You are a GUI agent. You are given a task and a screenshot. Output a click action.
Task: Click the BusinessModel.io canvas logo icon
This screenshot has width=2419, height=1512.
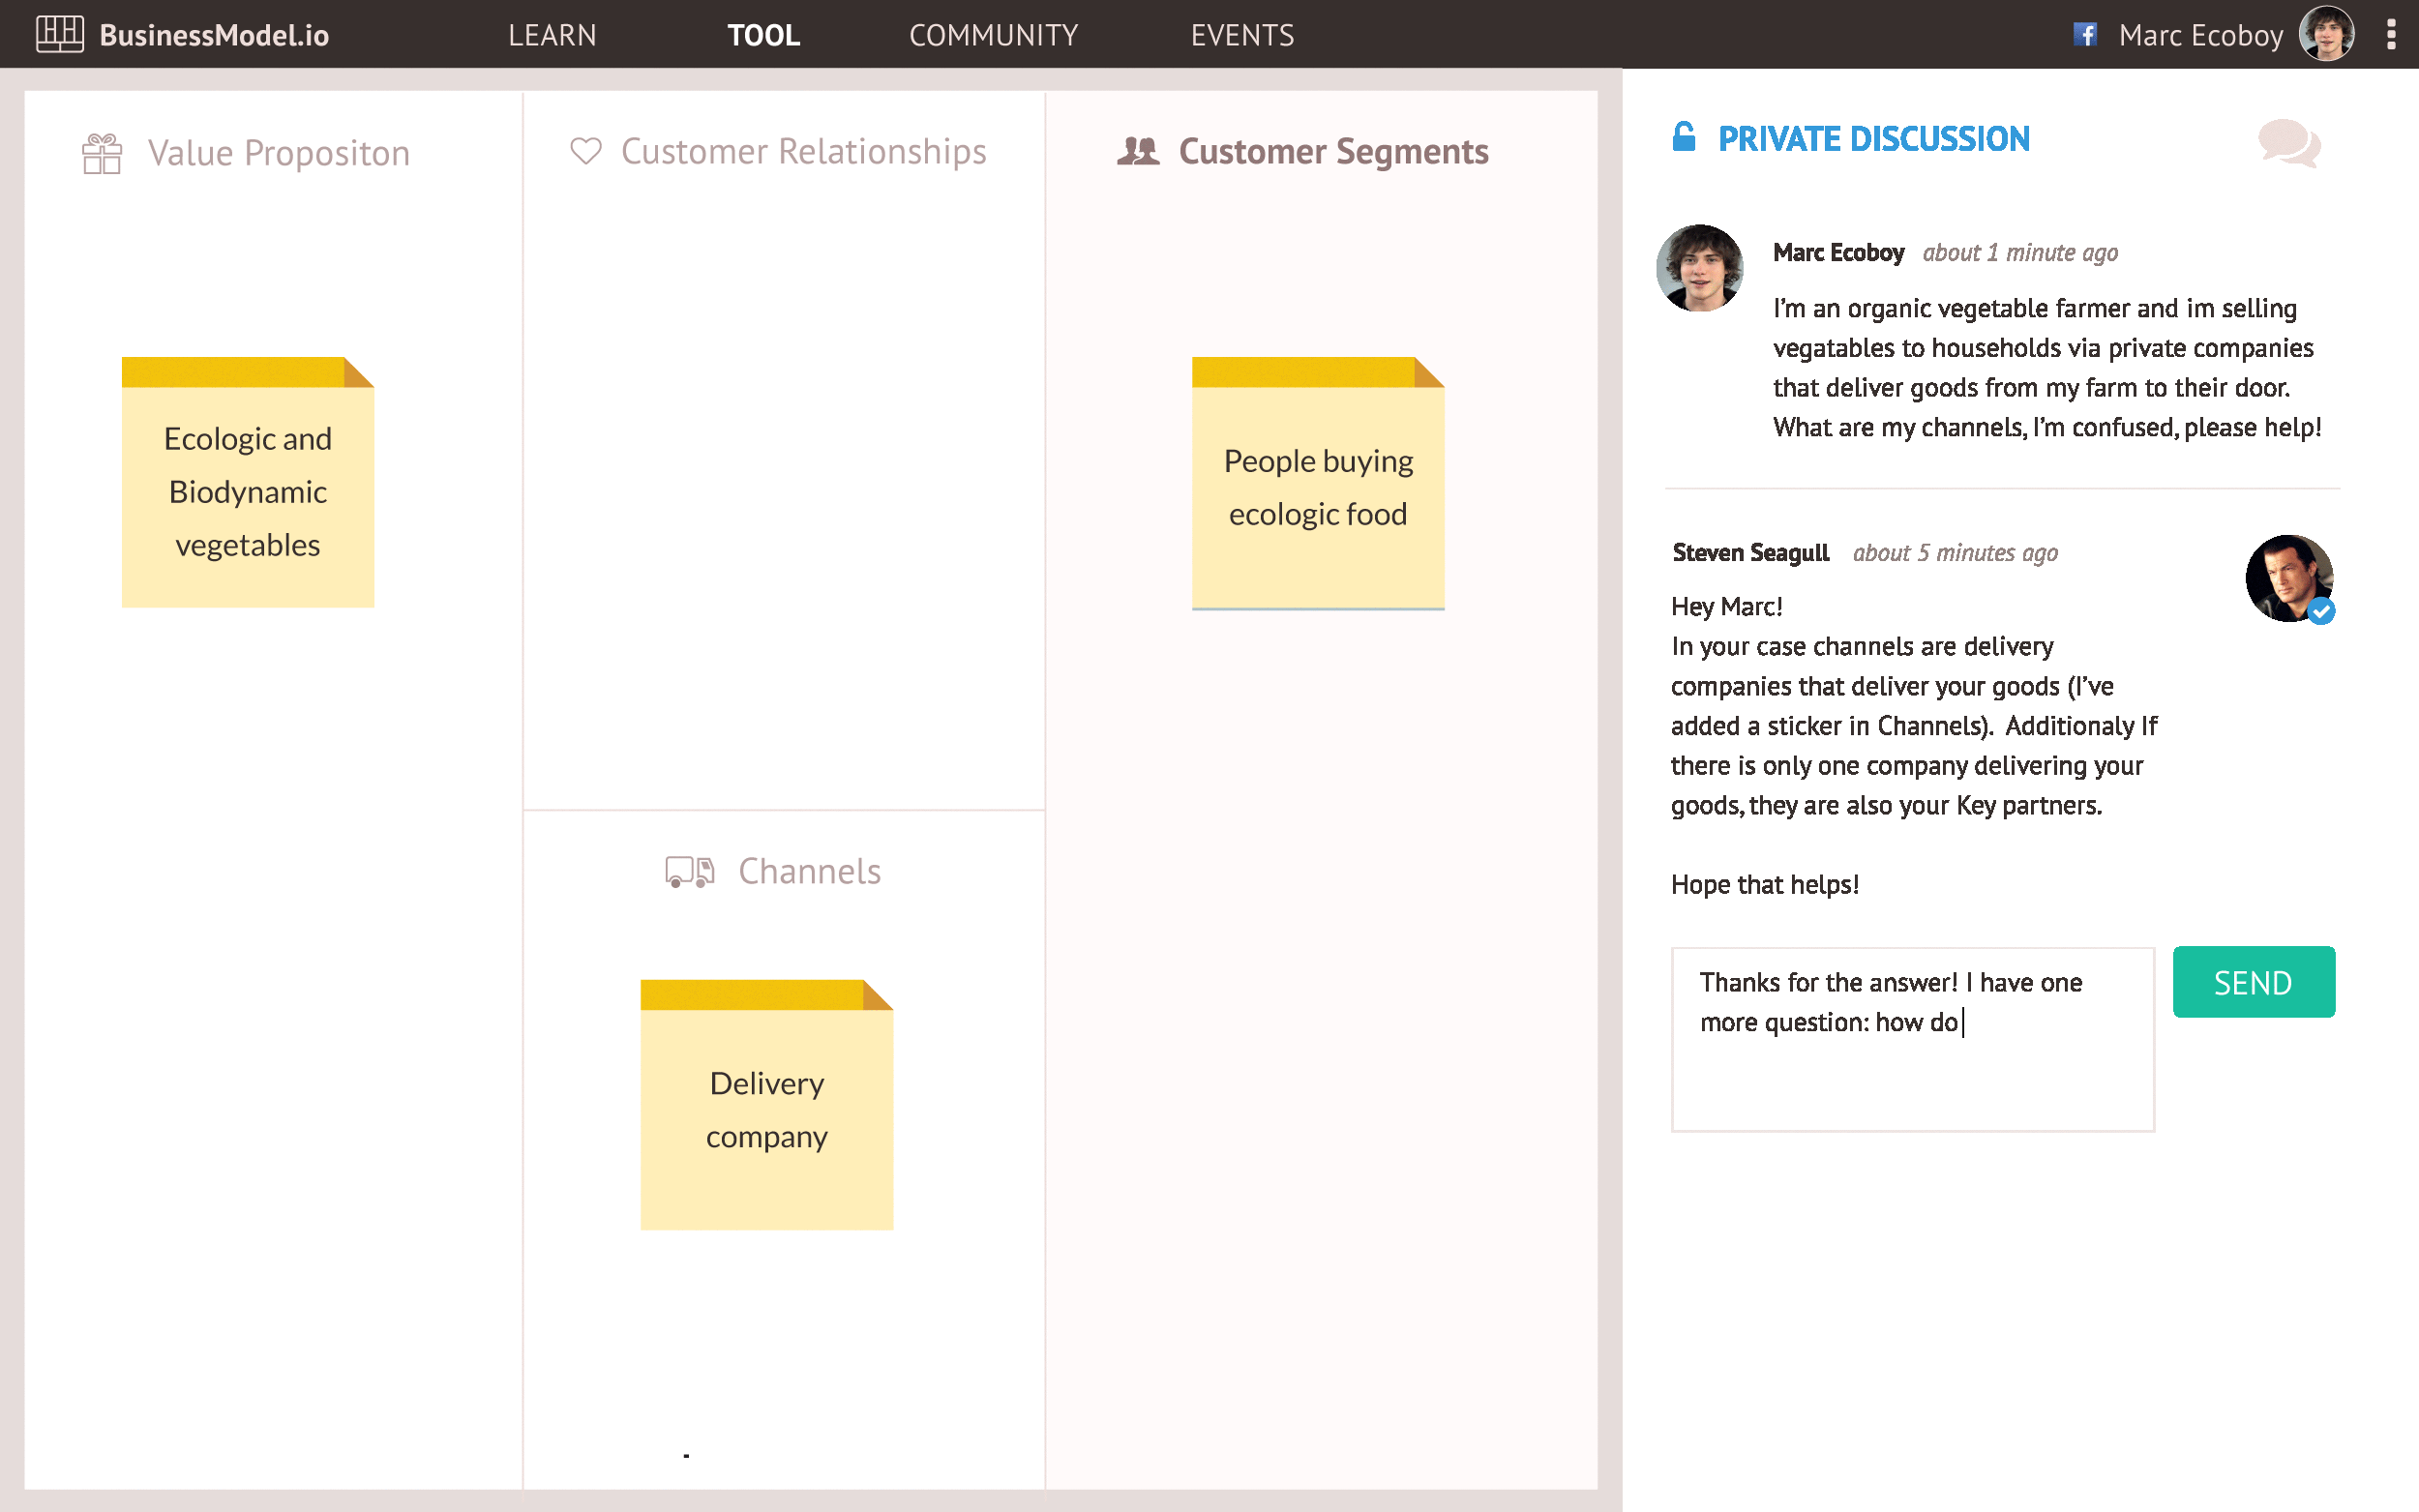[59, 34]
